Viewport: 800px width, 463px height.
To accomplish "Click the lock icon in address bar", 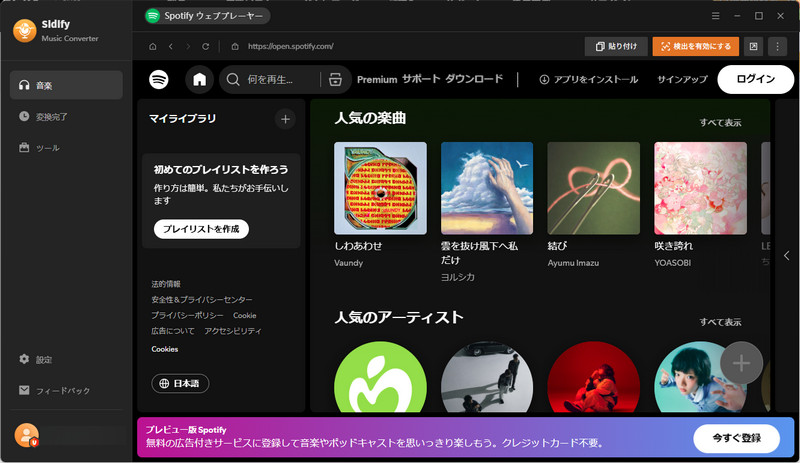I will click(235, 46).
